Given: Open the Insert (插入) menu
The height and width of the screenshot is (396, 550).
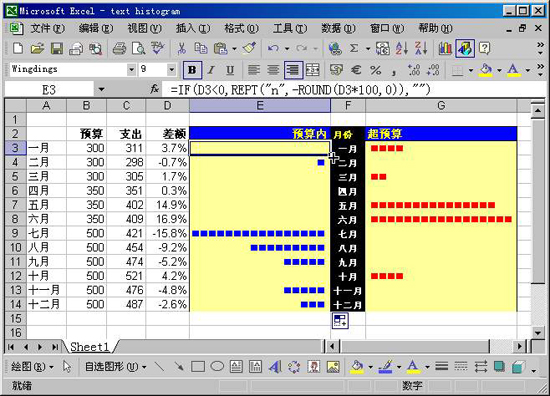Looking at the screenshot, I should coord(193,28).
